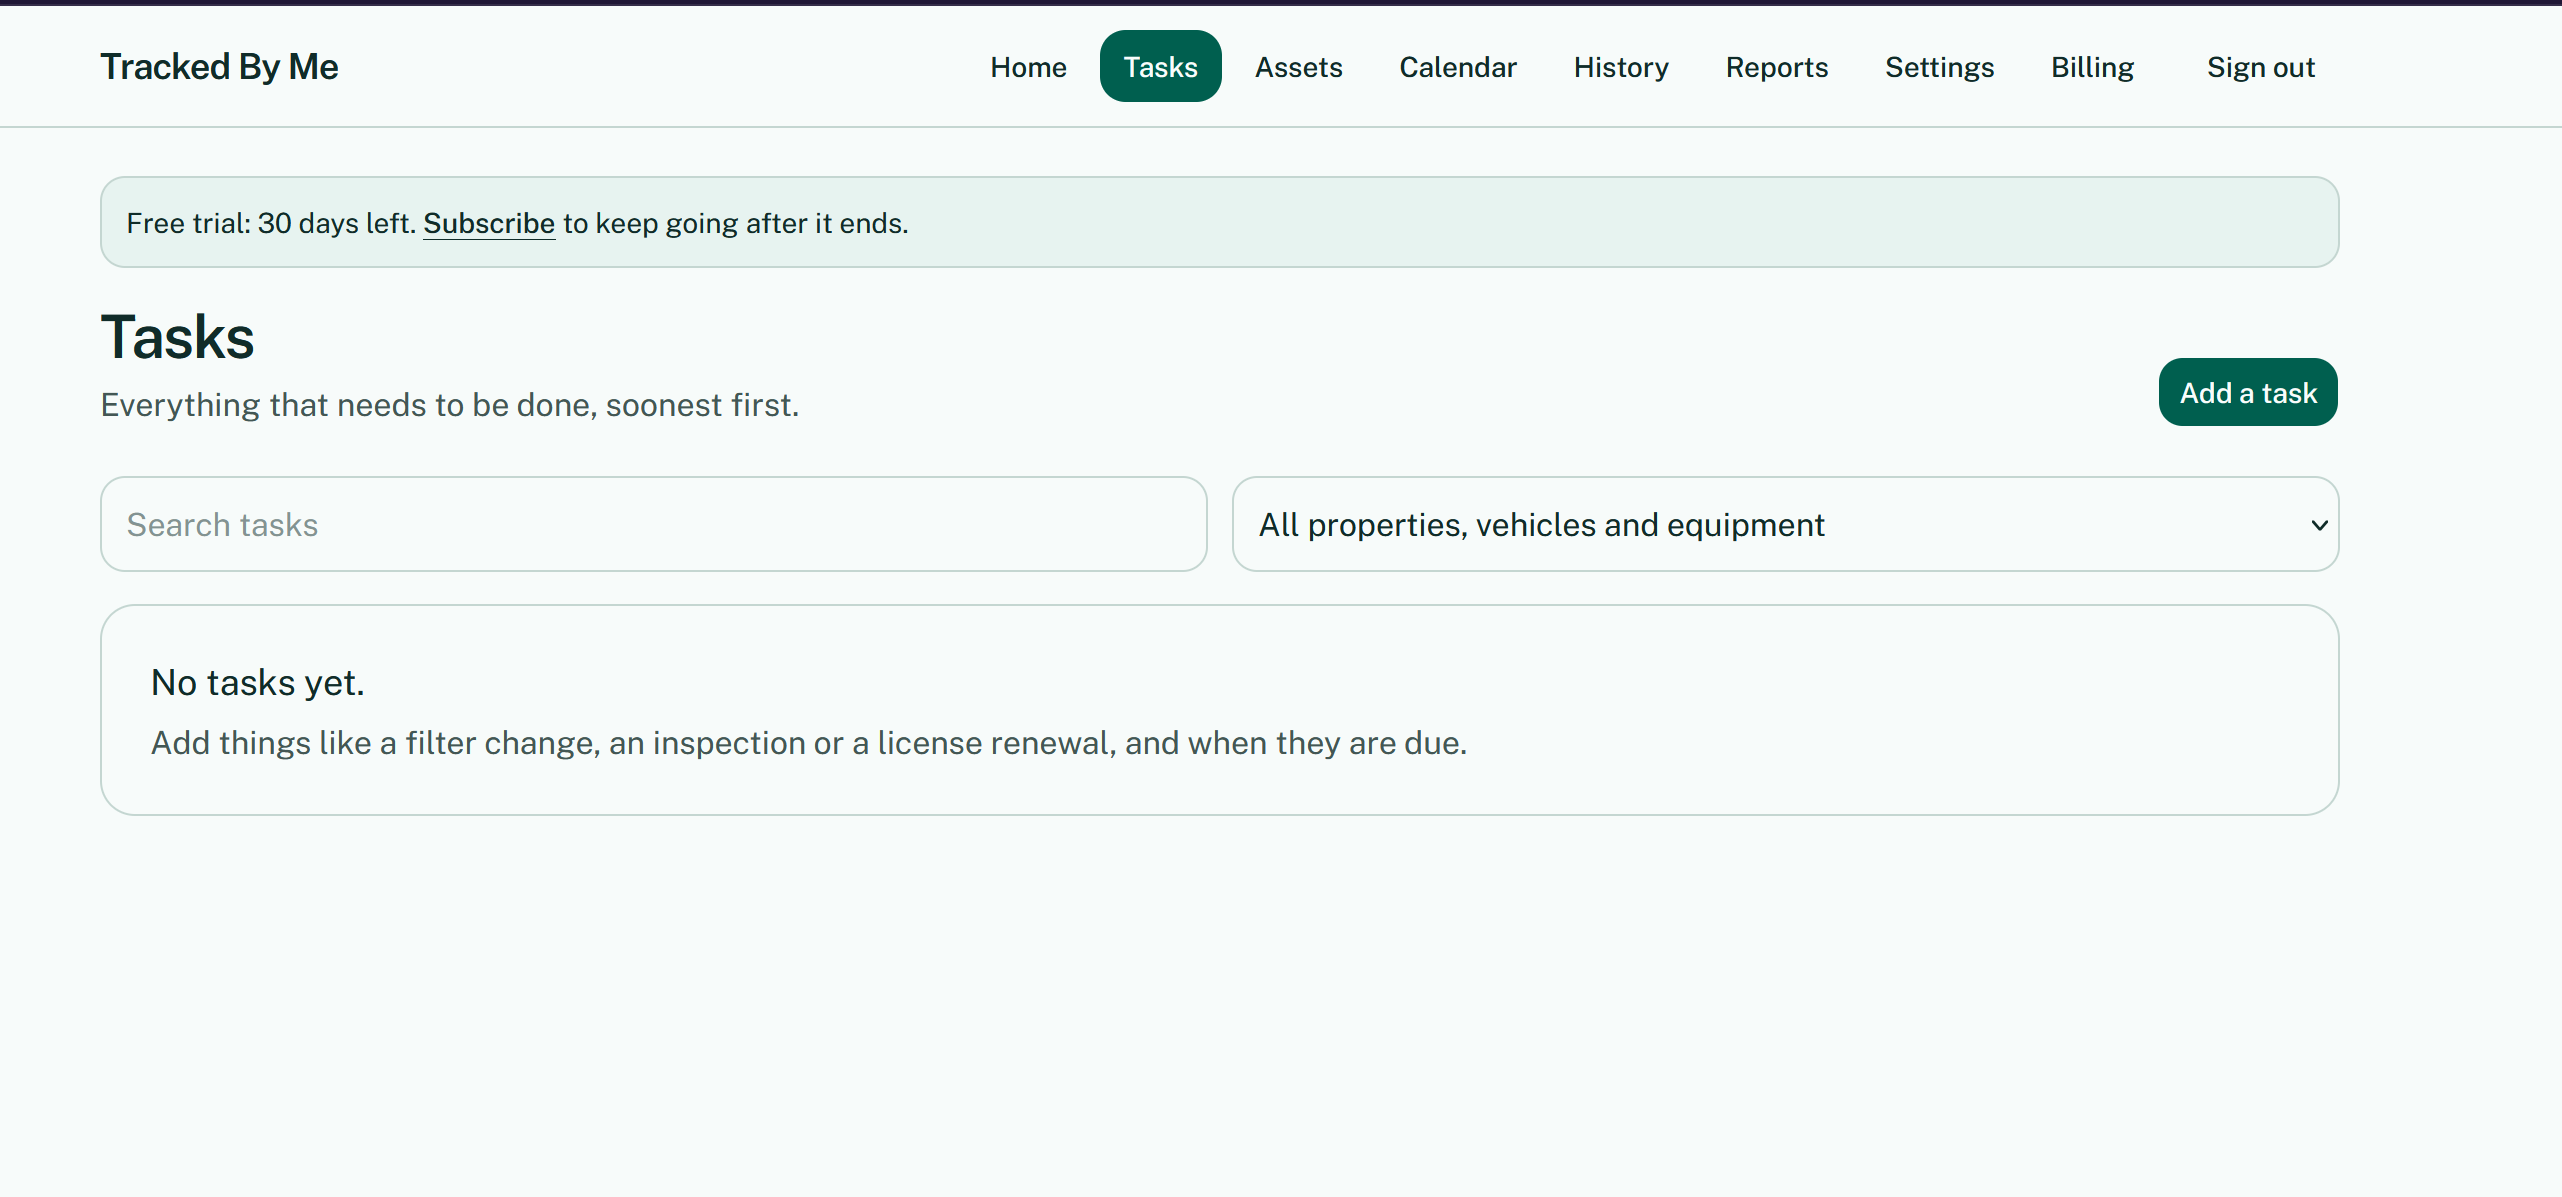This screenshot has width=2562, height=1197.
Task: Open Reports
Action: 1776,67
